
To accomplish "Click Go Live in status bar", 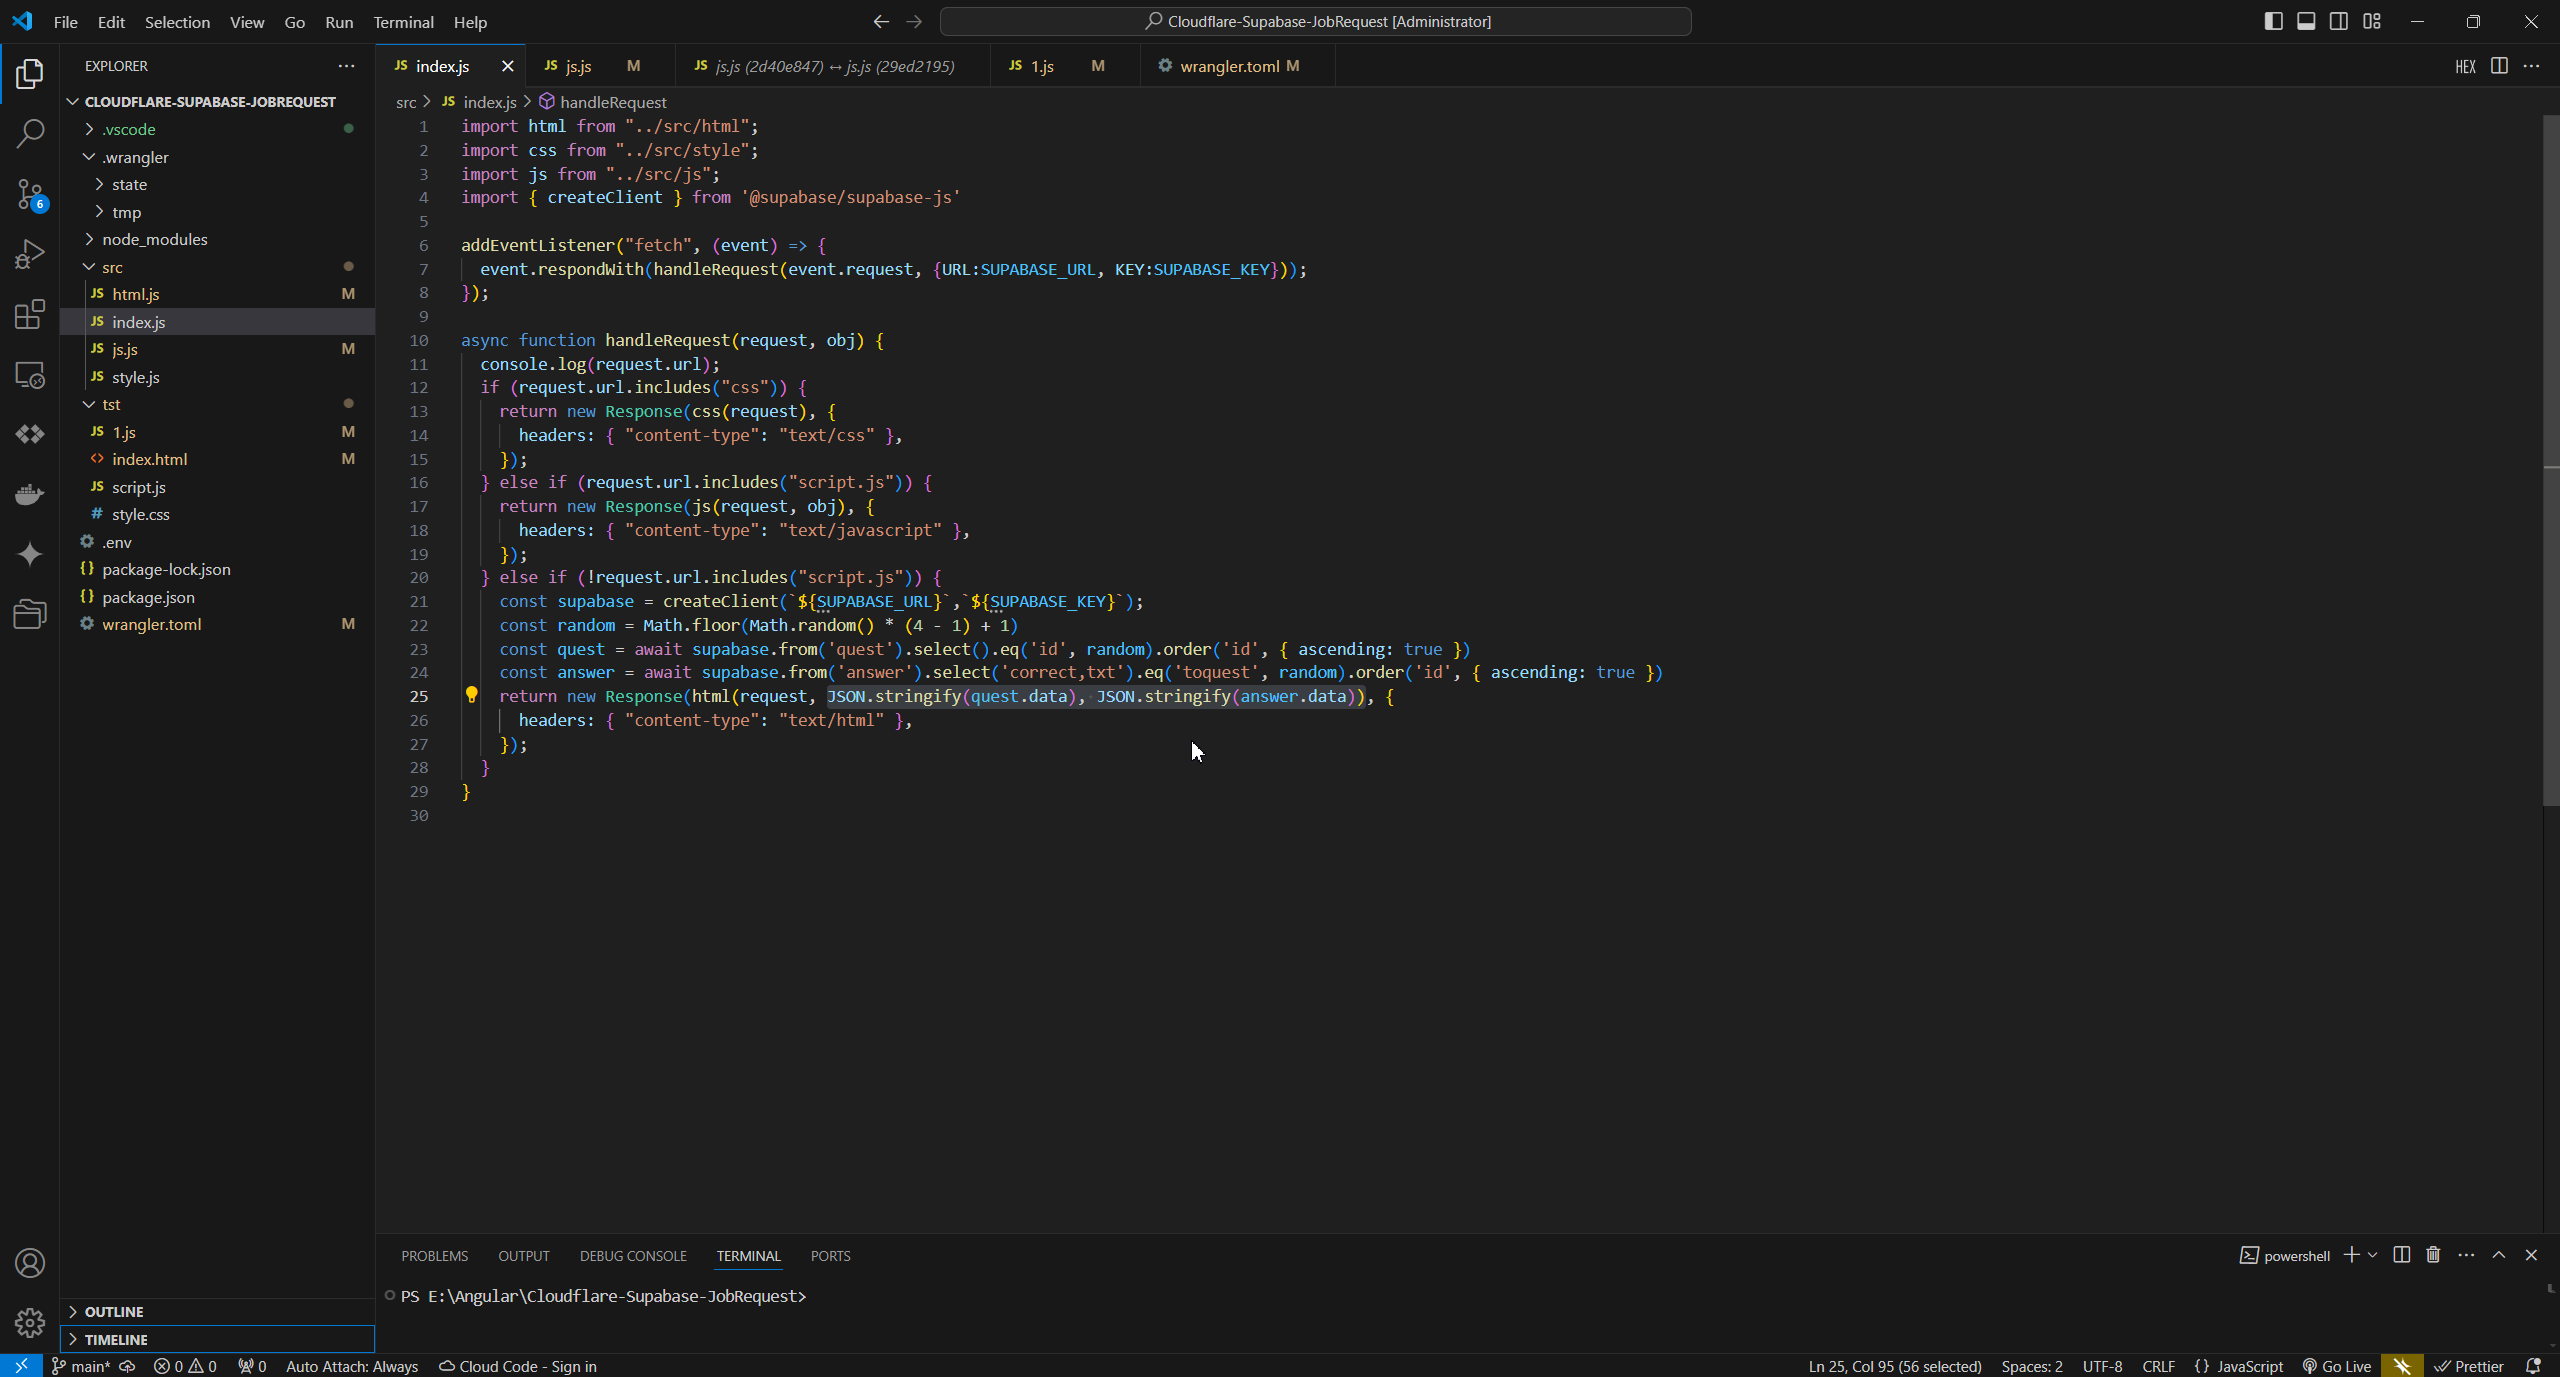I will 2337,1366.
